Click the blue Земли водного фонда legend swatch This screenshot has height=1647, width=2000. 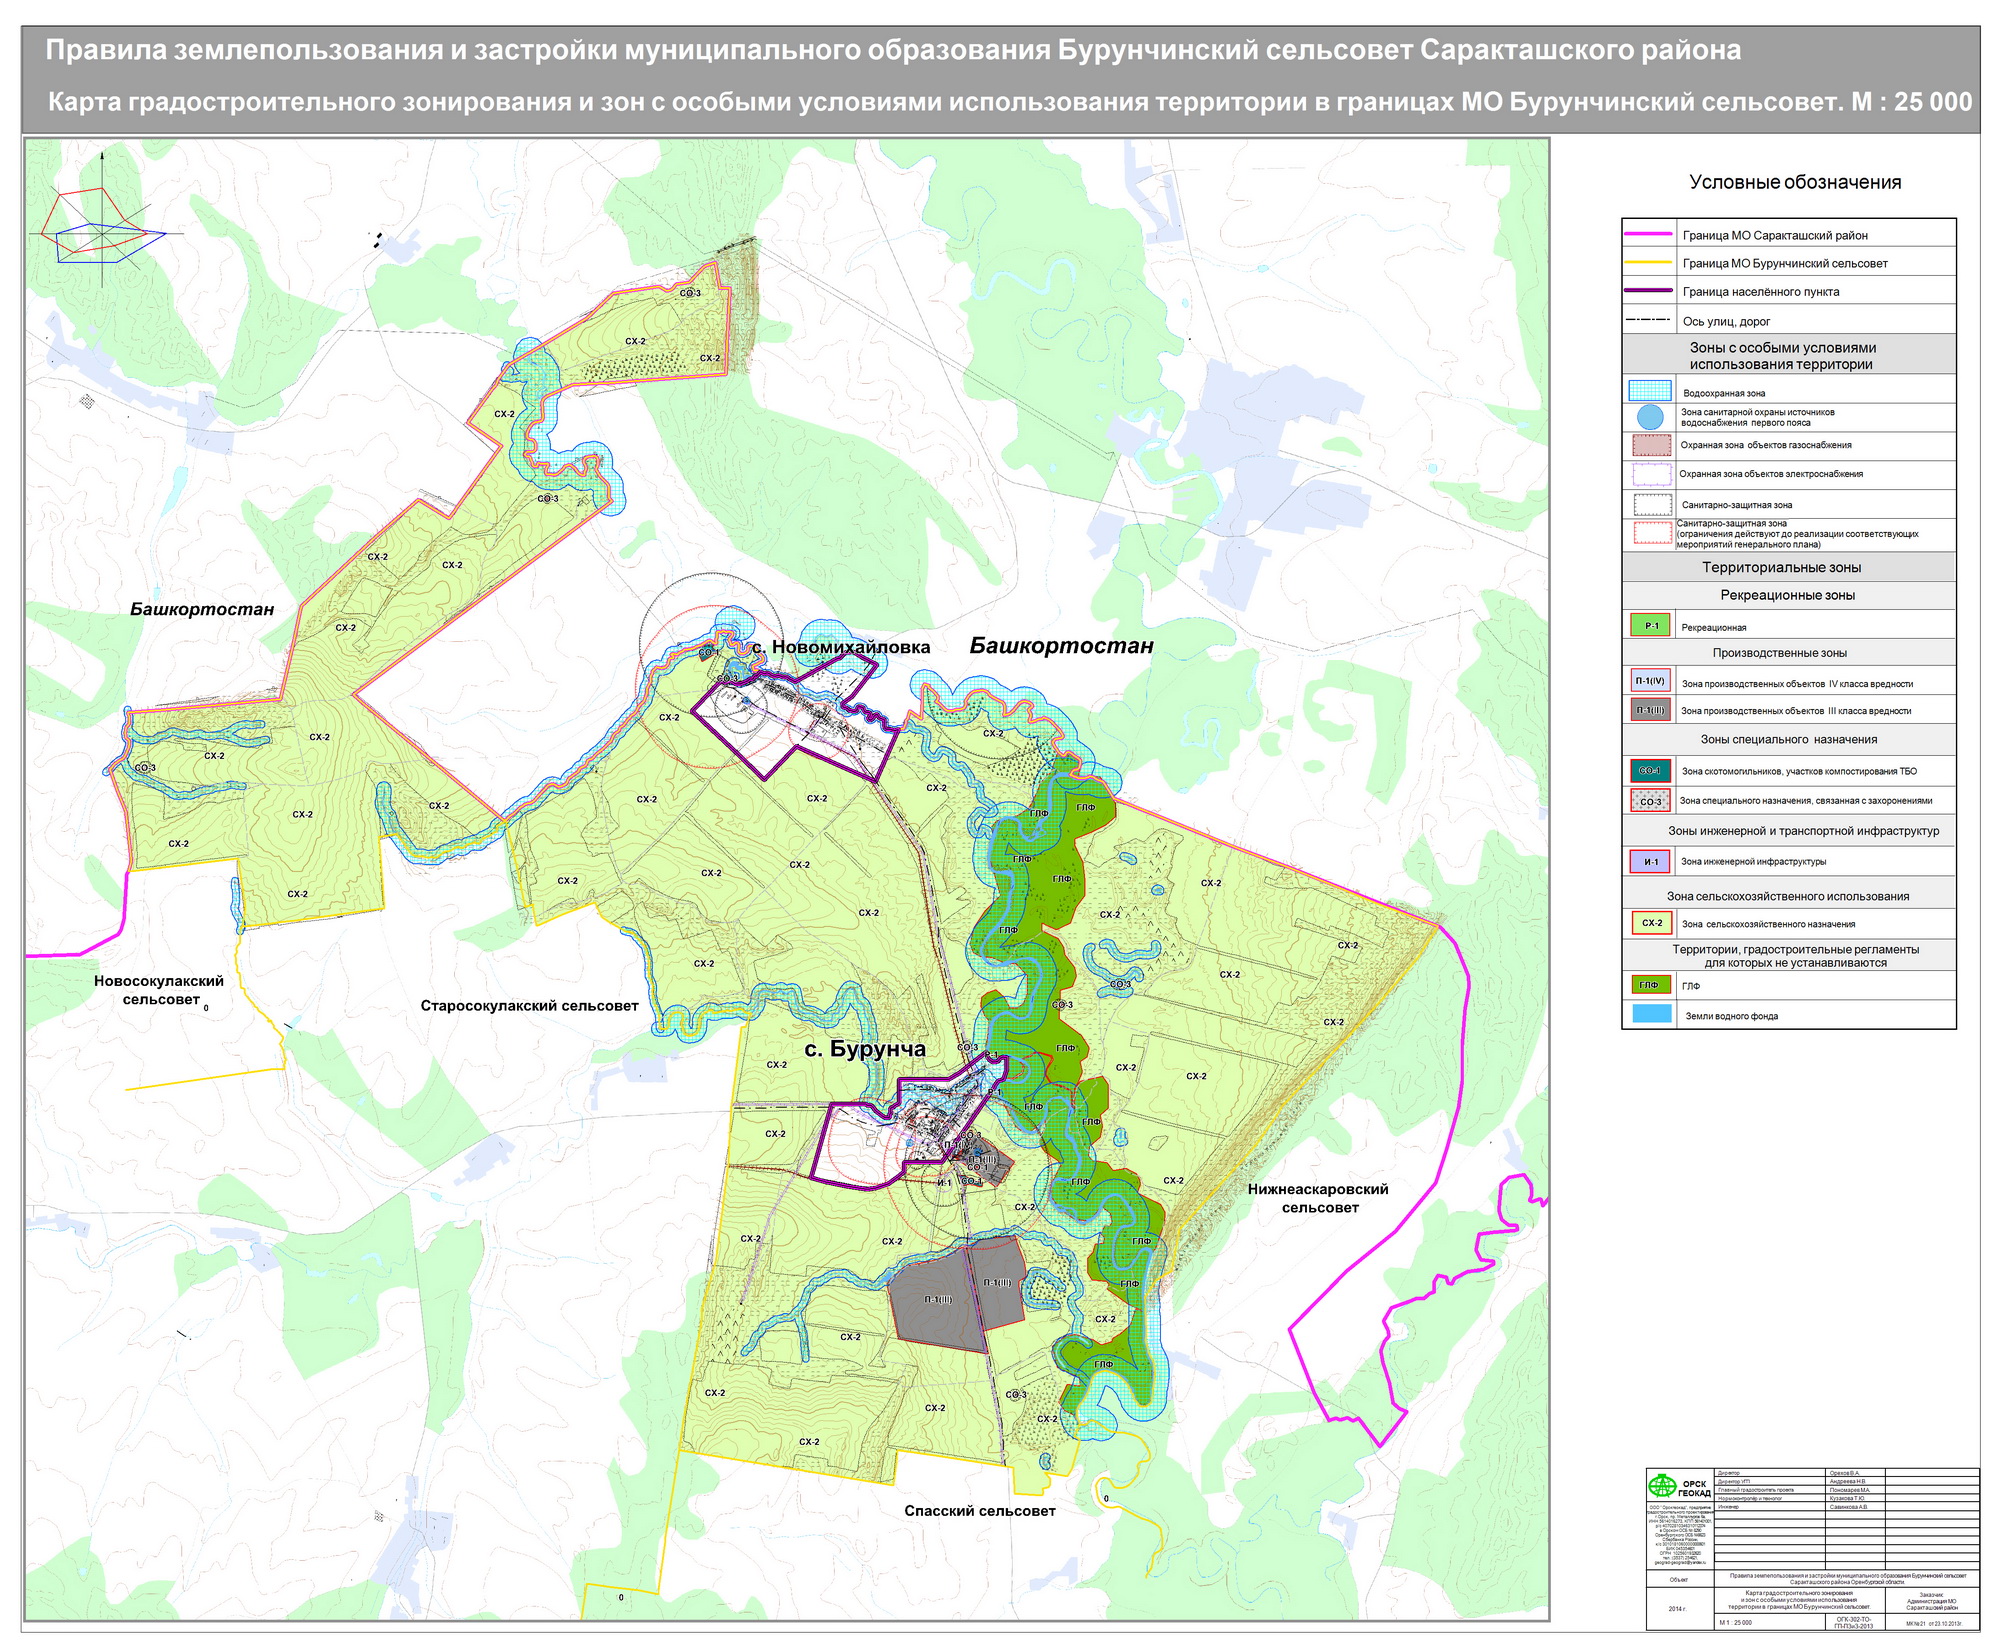point(1651,1013)
